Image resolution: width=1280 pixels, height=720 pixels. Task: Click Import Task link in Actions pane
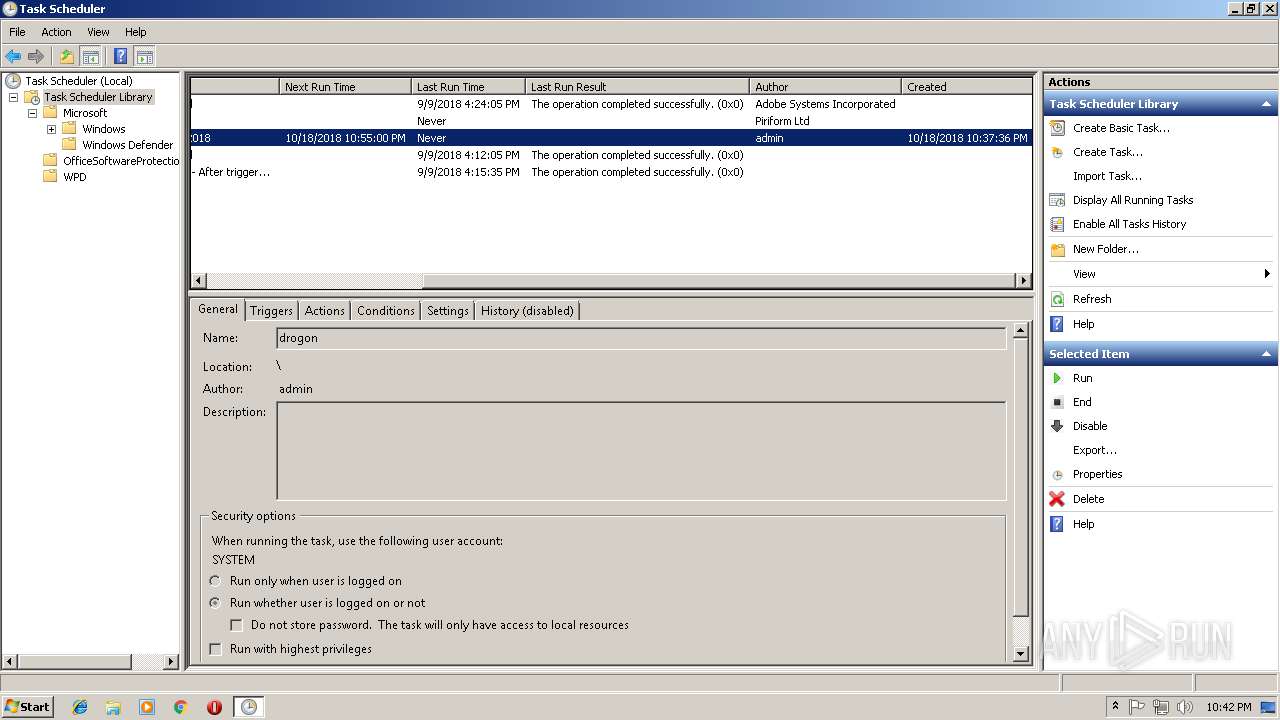1107,176
